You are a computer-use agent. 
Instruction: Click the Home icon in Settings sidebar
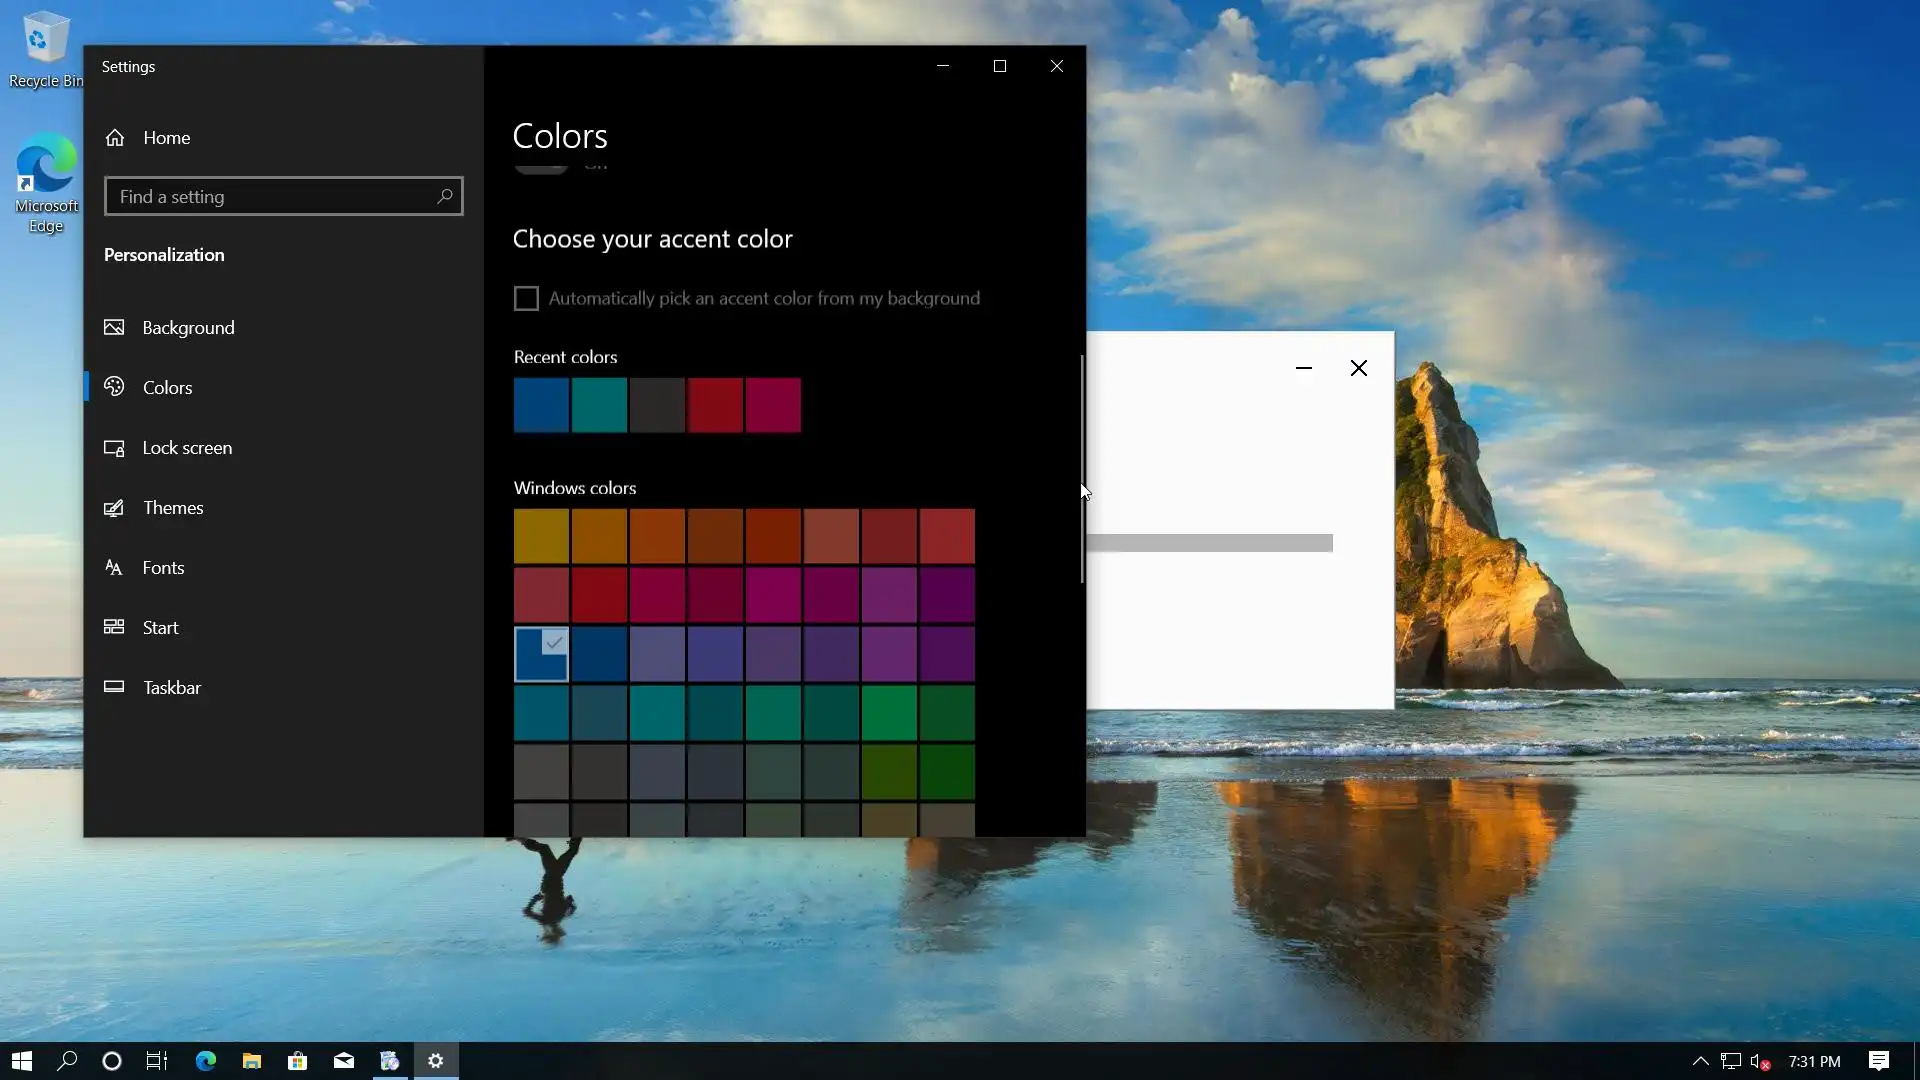pos(115,138)
